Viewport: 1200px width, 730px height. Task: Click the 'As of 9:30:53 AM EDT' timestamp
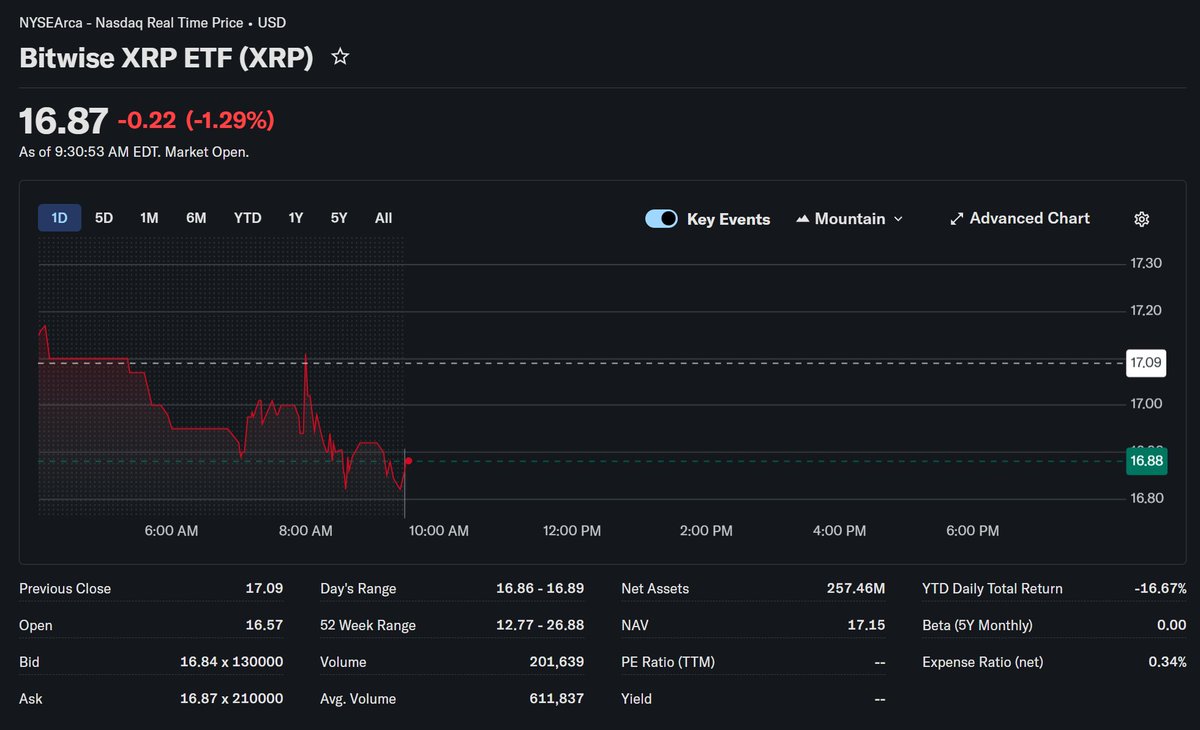click(x=134, y=152)
